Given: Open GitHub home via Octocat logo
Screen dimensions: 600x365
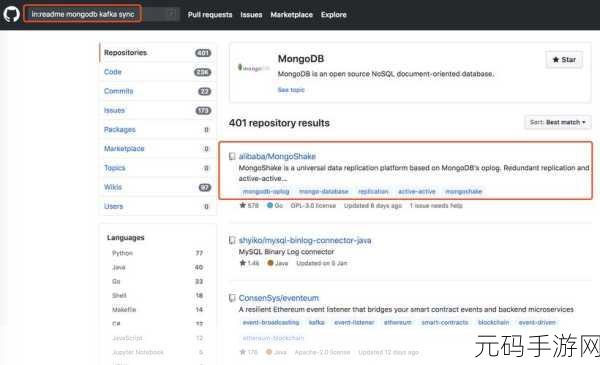Looking at the screenshot, I should (x=11, y=15).
